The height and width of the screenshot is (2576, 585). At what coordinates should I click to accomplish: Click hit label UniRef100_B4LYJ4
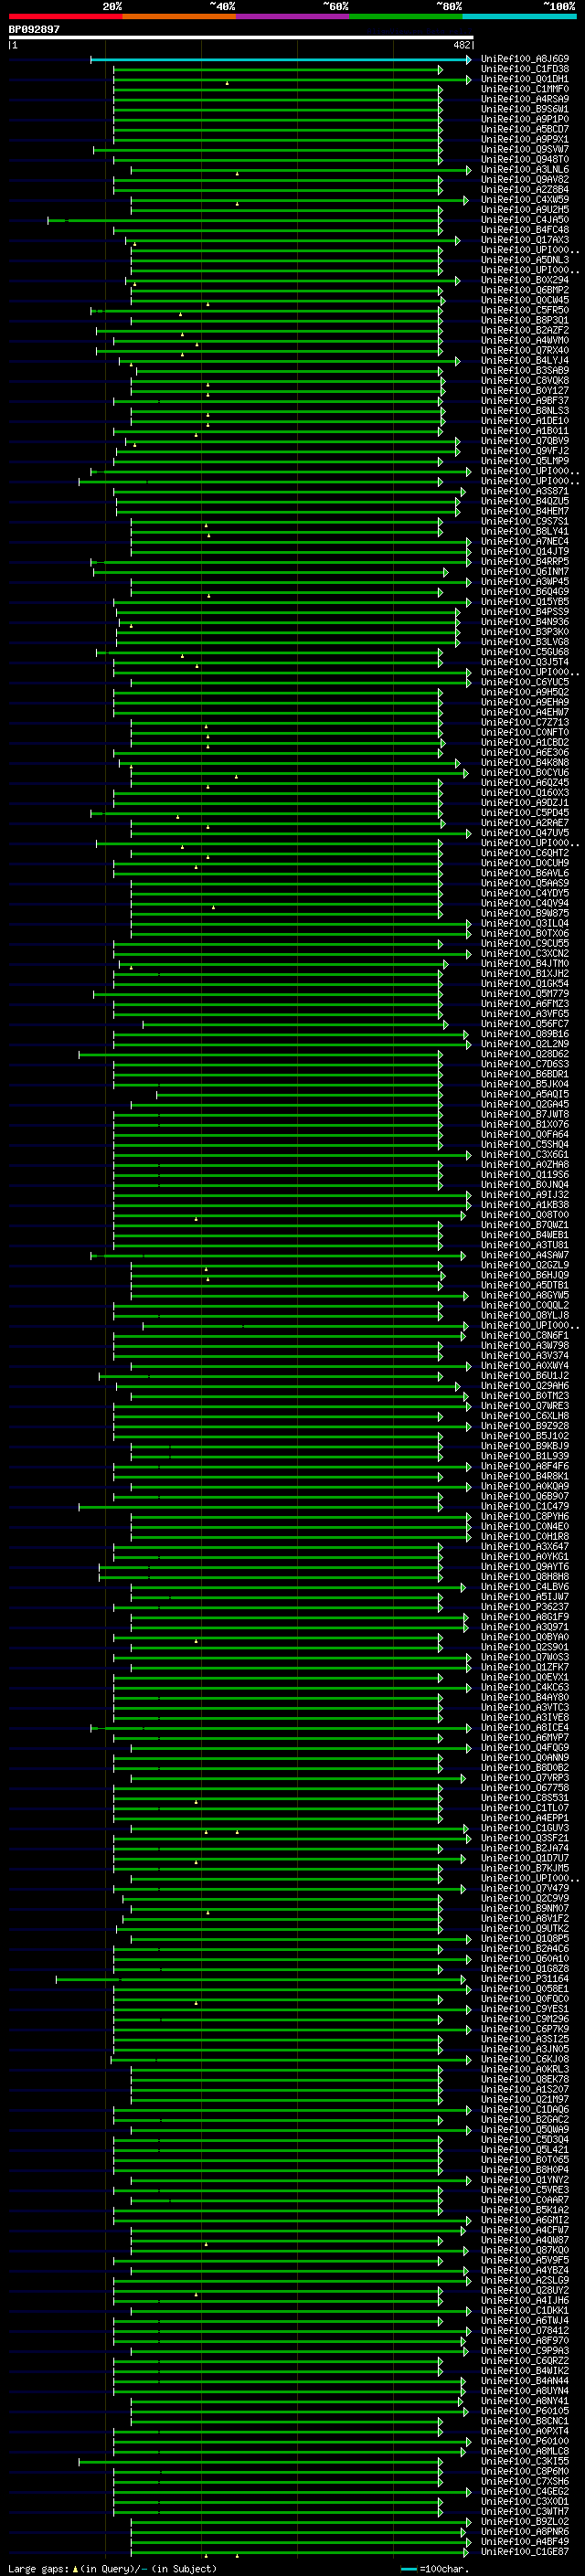[x=525, y=361]
